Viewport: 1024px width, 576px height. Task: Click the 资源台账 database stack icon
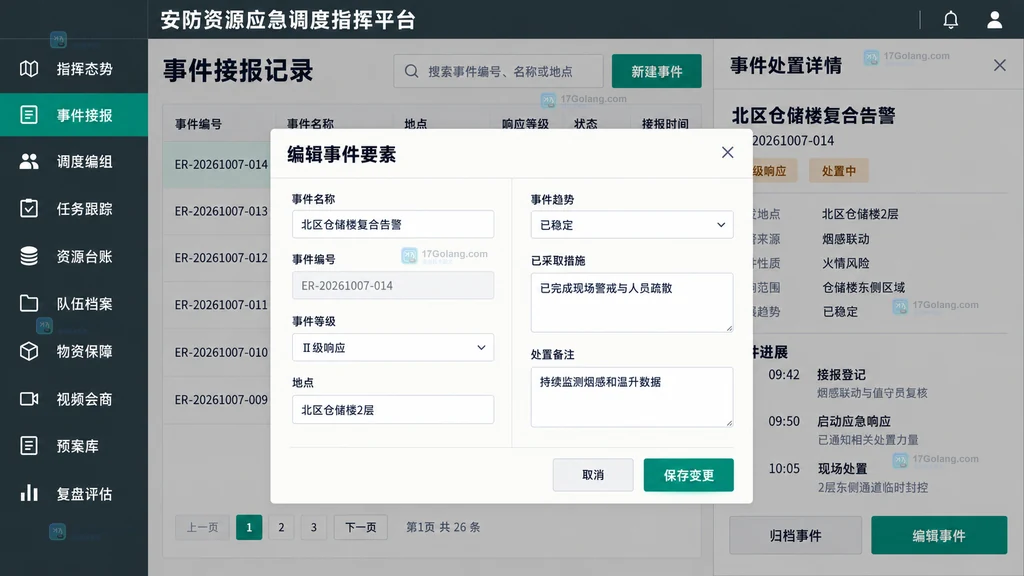pyautogui.click(x=29, y=256)
